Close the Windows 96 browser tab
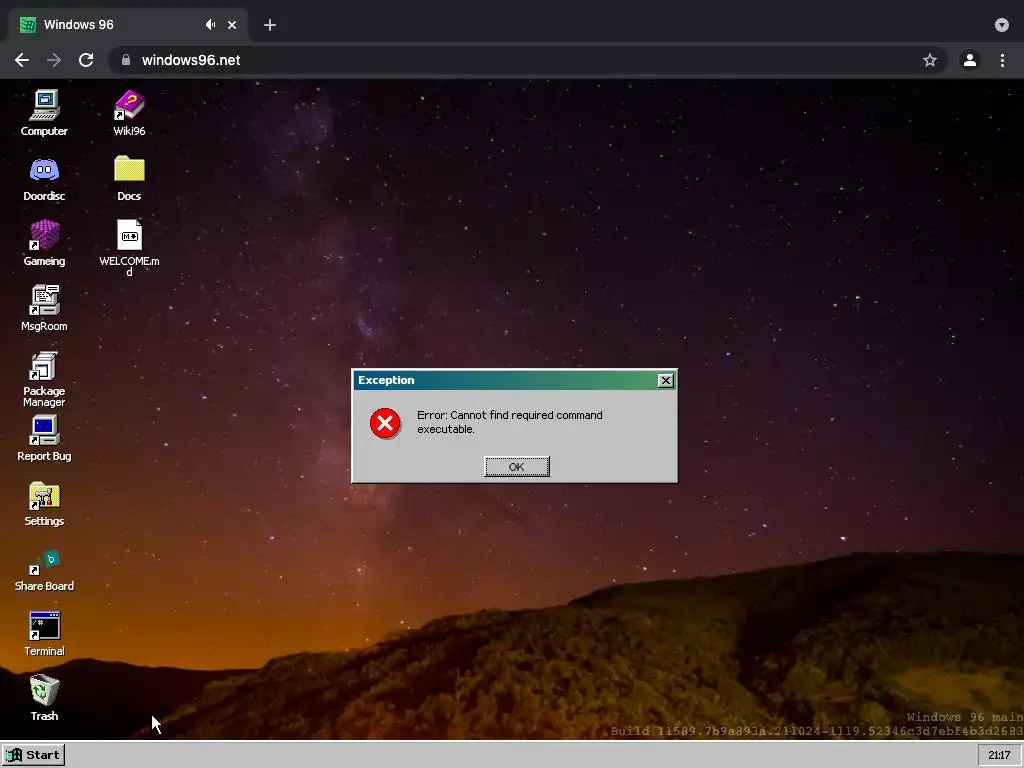The height and width of the screenshot is (768, 1024). pos(232,25)
